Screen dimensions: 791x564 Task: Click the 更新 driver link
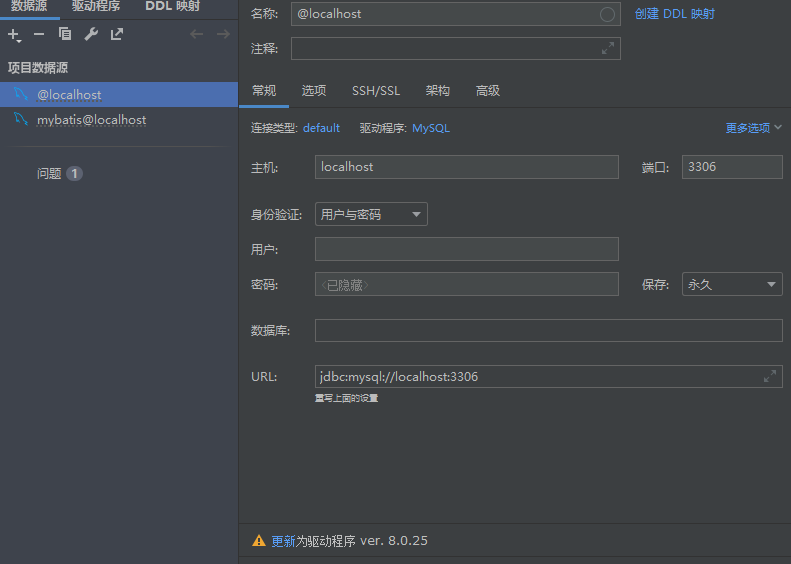click(x=283, y=541)
